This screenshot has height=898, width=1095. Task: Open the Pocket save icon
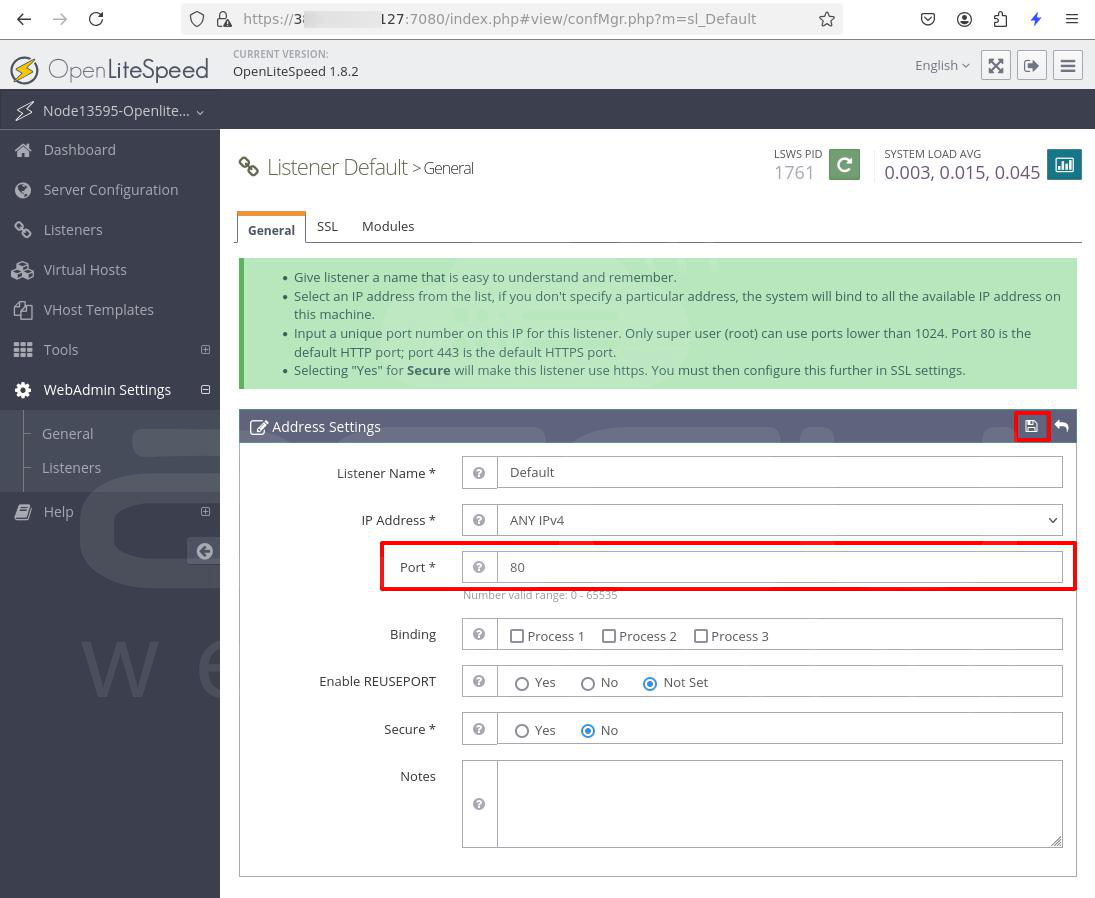click(x=927, y=19)
